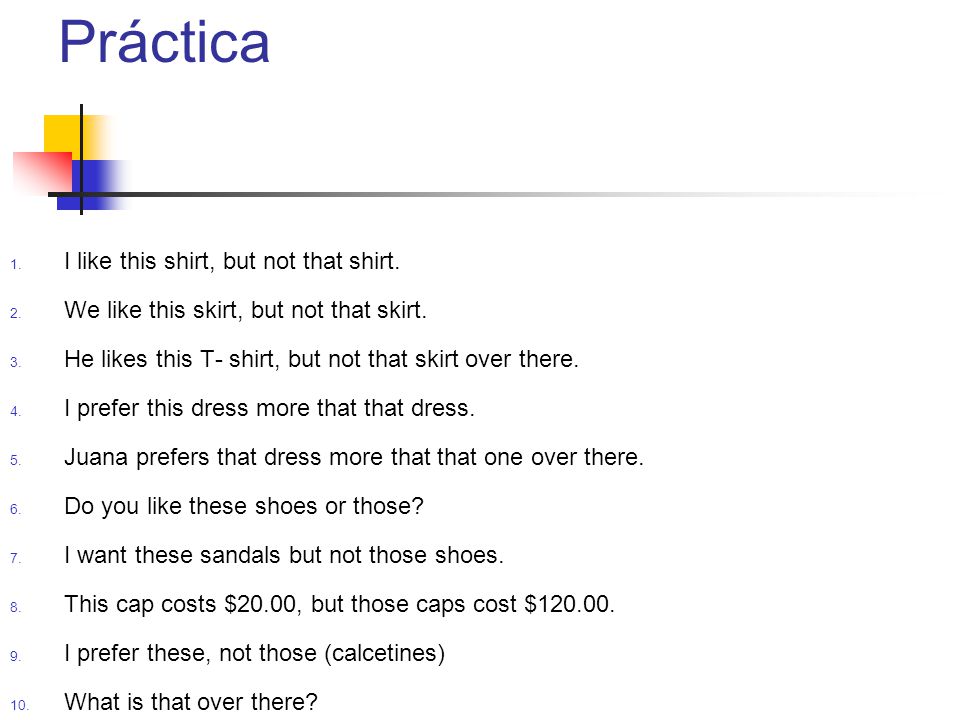Screen dimensions: 960x720
Task: Click list number 1 marker
Action: [15, 264]
